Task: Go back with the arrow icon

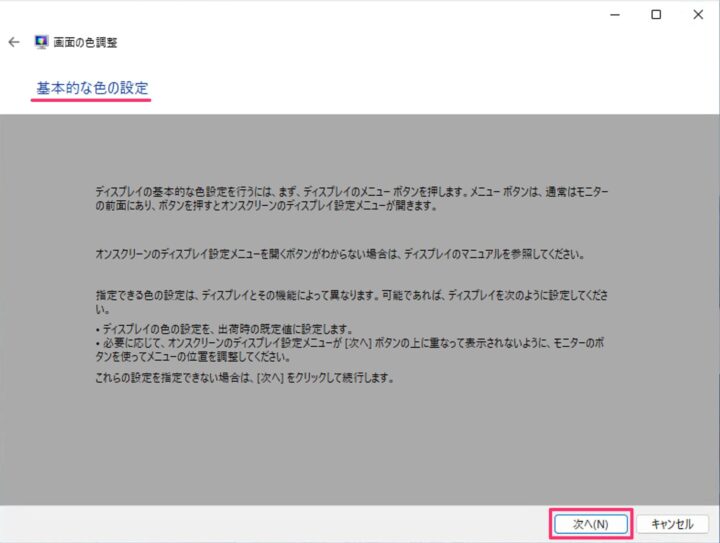Action: (14, 42)
